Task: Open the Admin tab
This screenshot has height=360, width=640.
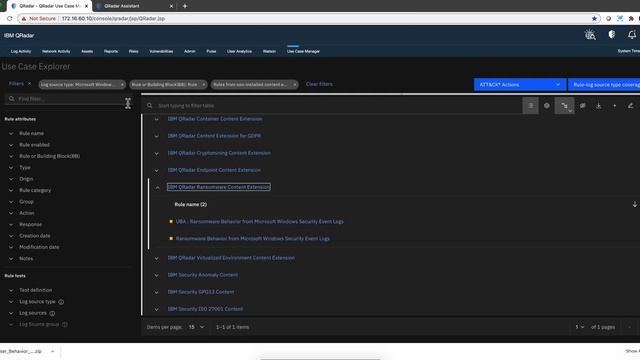Action: click(x=189, y=51)
